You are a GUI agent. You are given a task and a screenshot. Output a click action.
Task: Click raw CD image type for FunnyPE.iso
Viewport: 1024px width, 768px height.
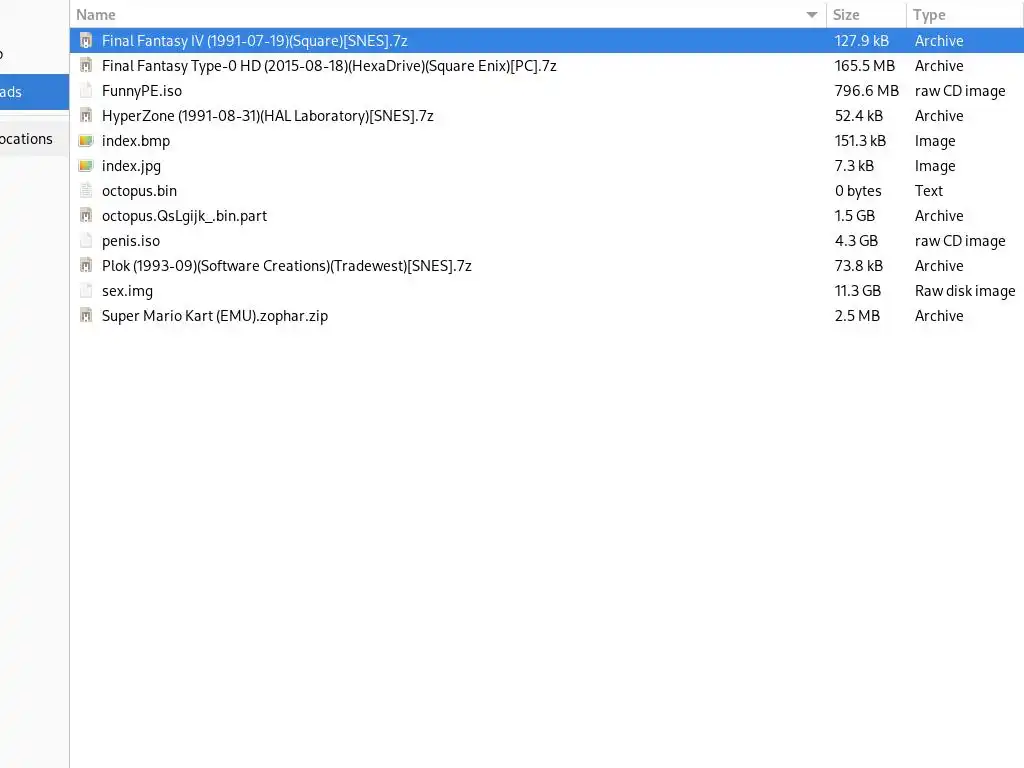coord(960,90)
